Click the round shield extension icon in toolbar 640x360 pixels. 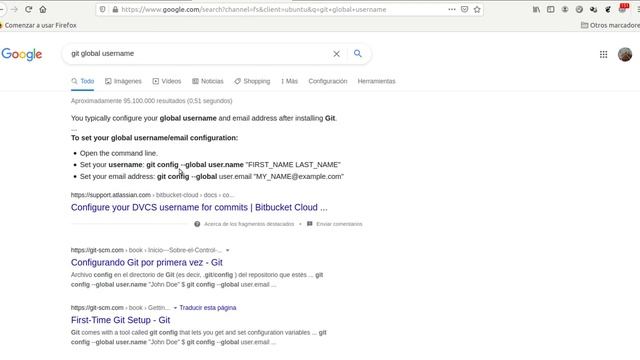[579, 9]
